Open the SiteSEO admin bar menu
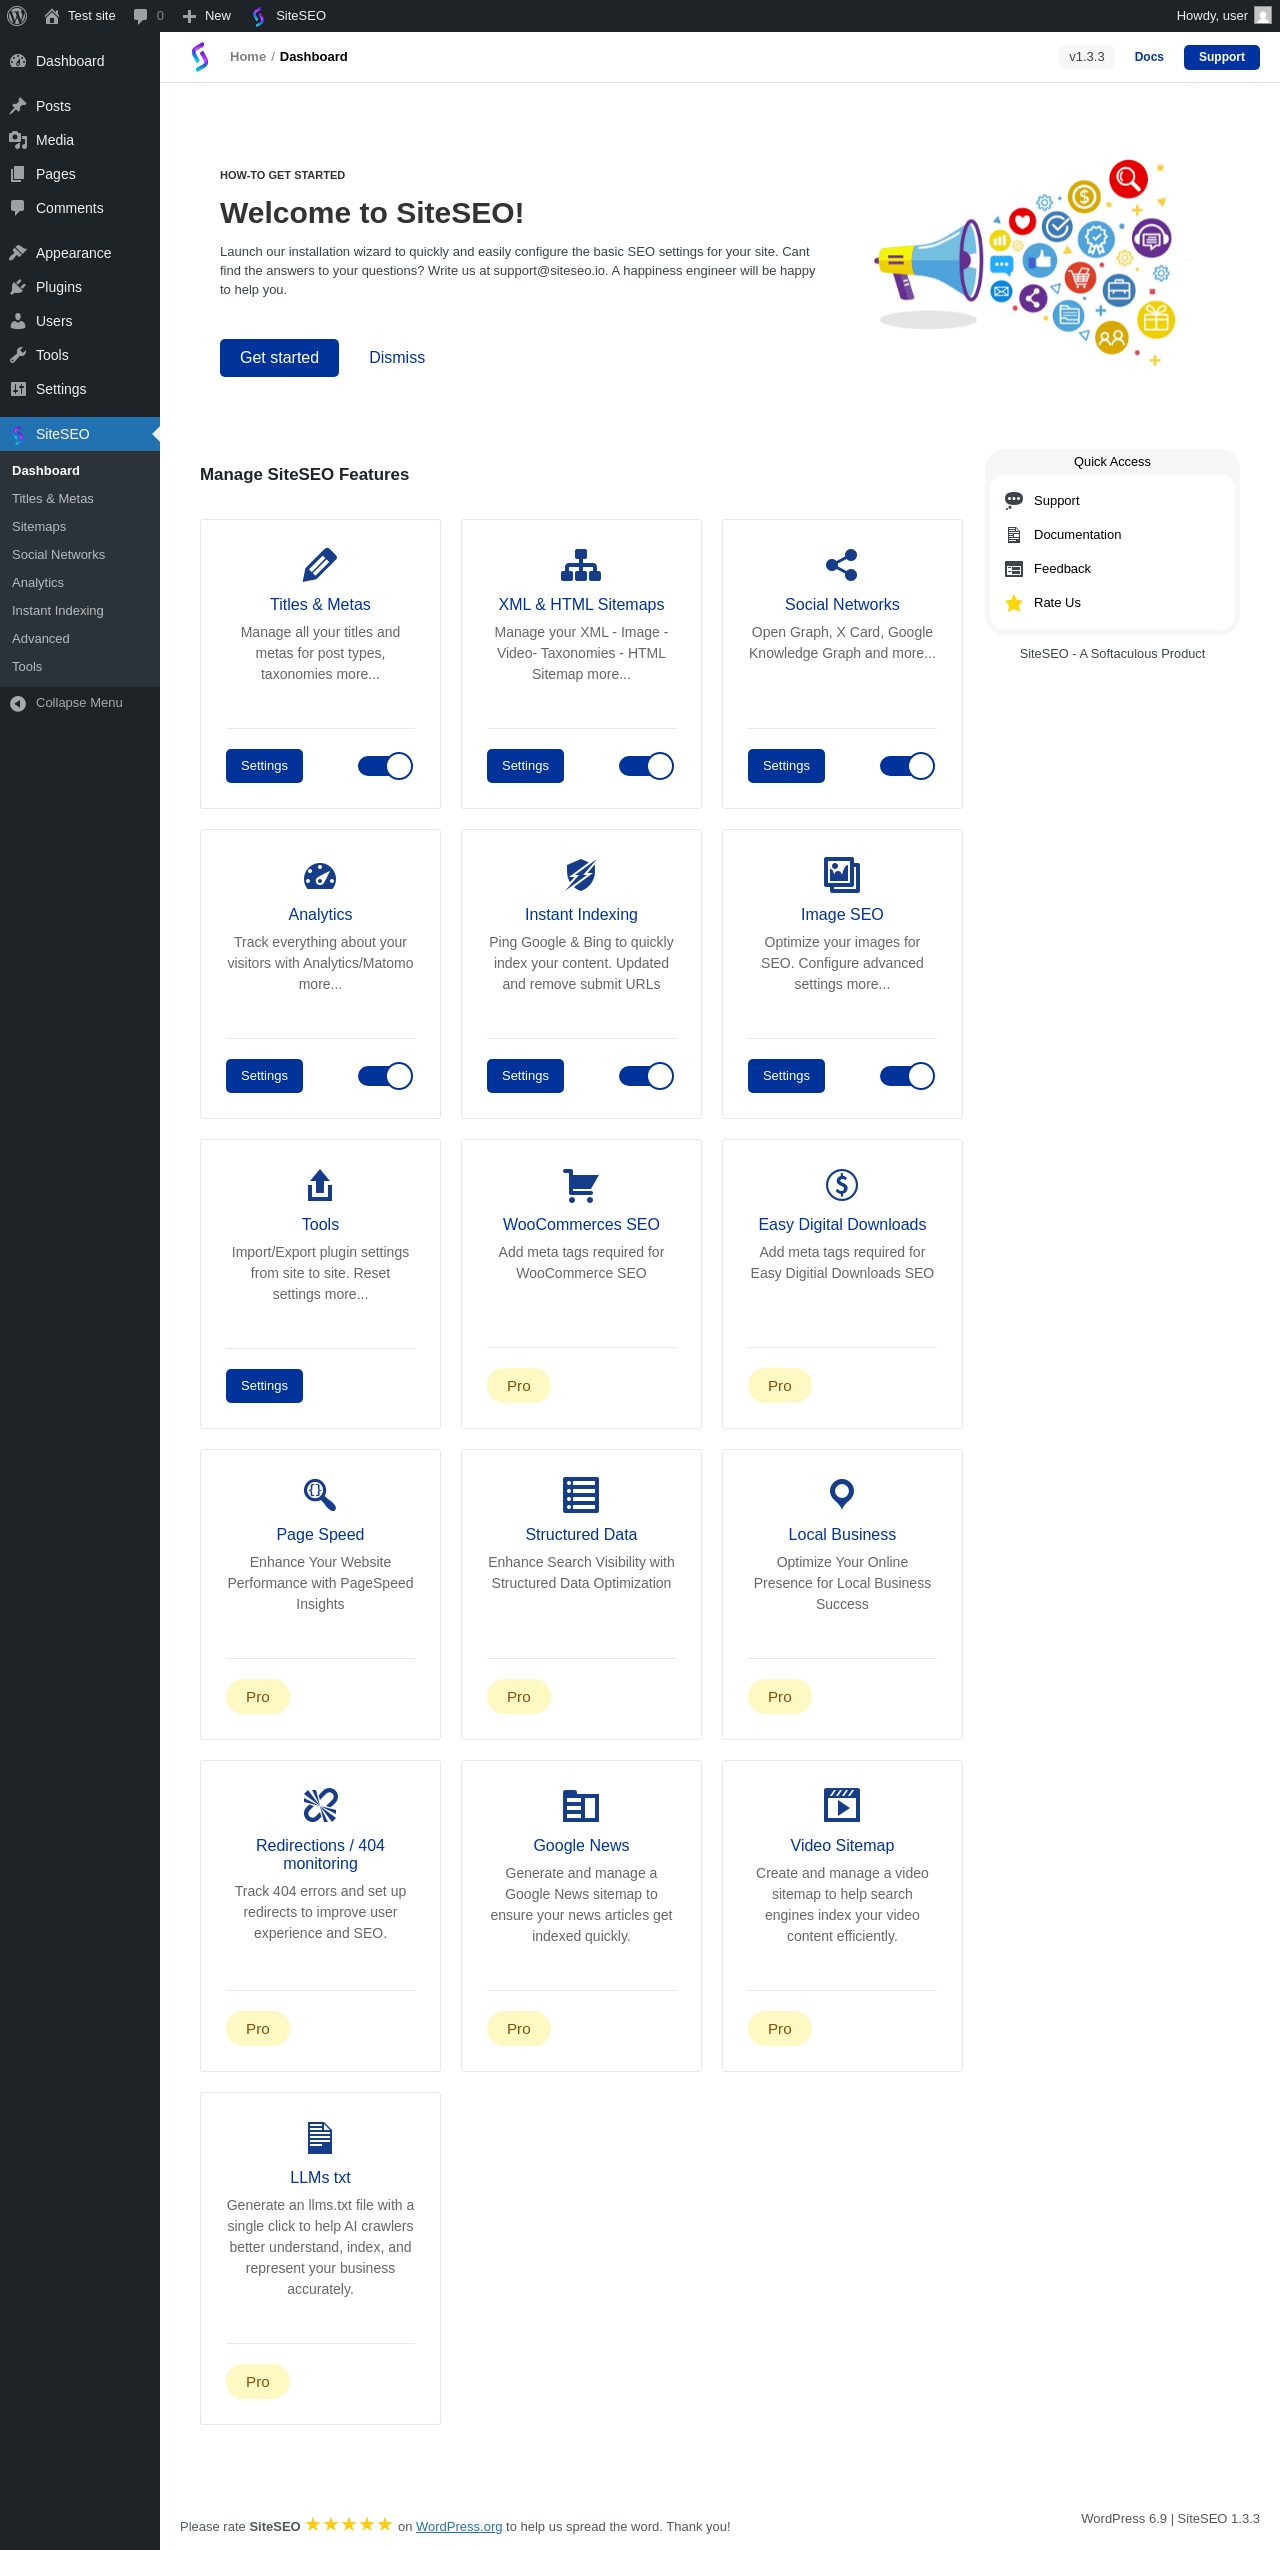This screenshot has width=1280, height=2550. click(x=289, y=16)
